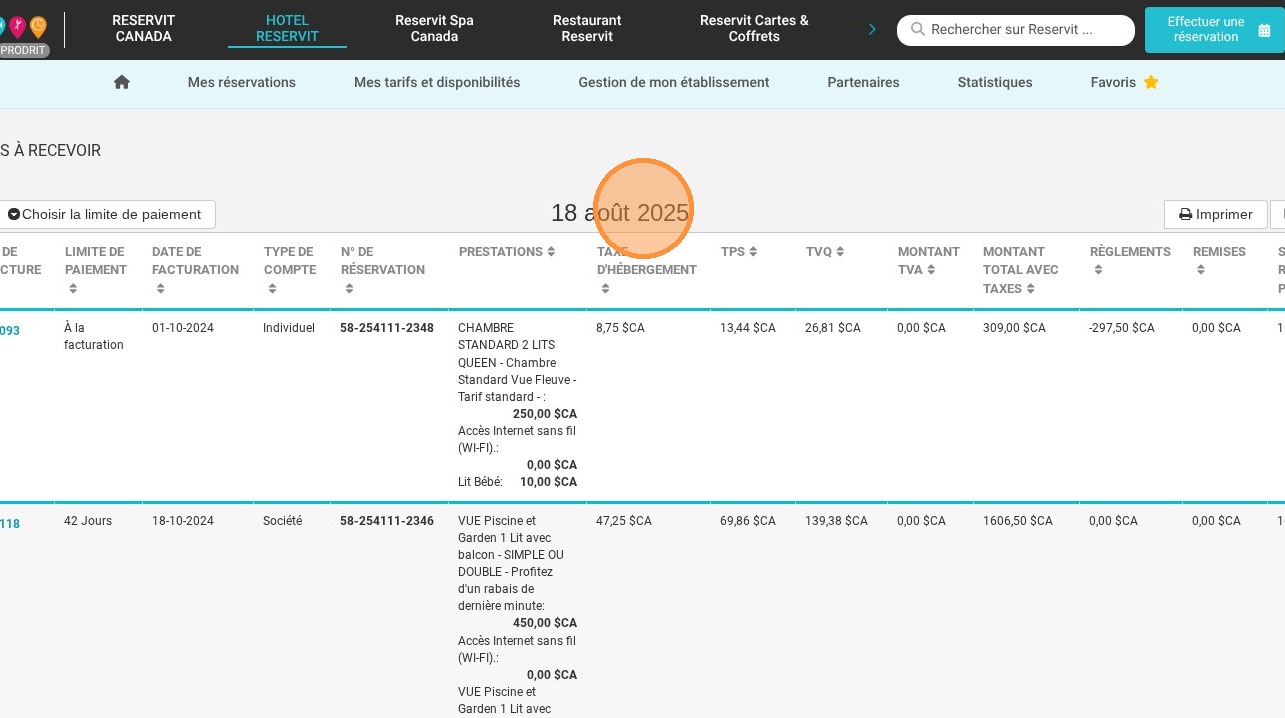Screen dimensions: 1285x718
Task: Click the 250,00 $CA room price
Action: pyautogui.click(x=545, y=414)
